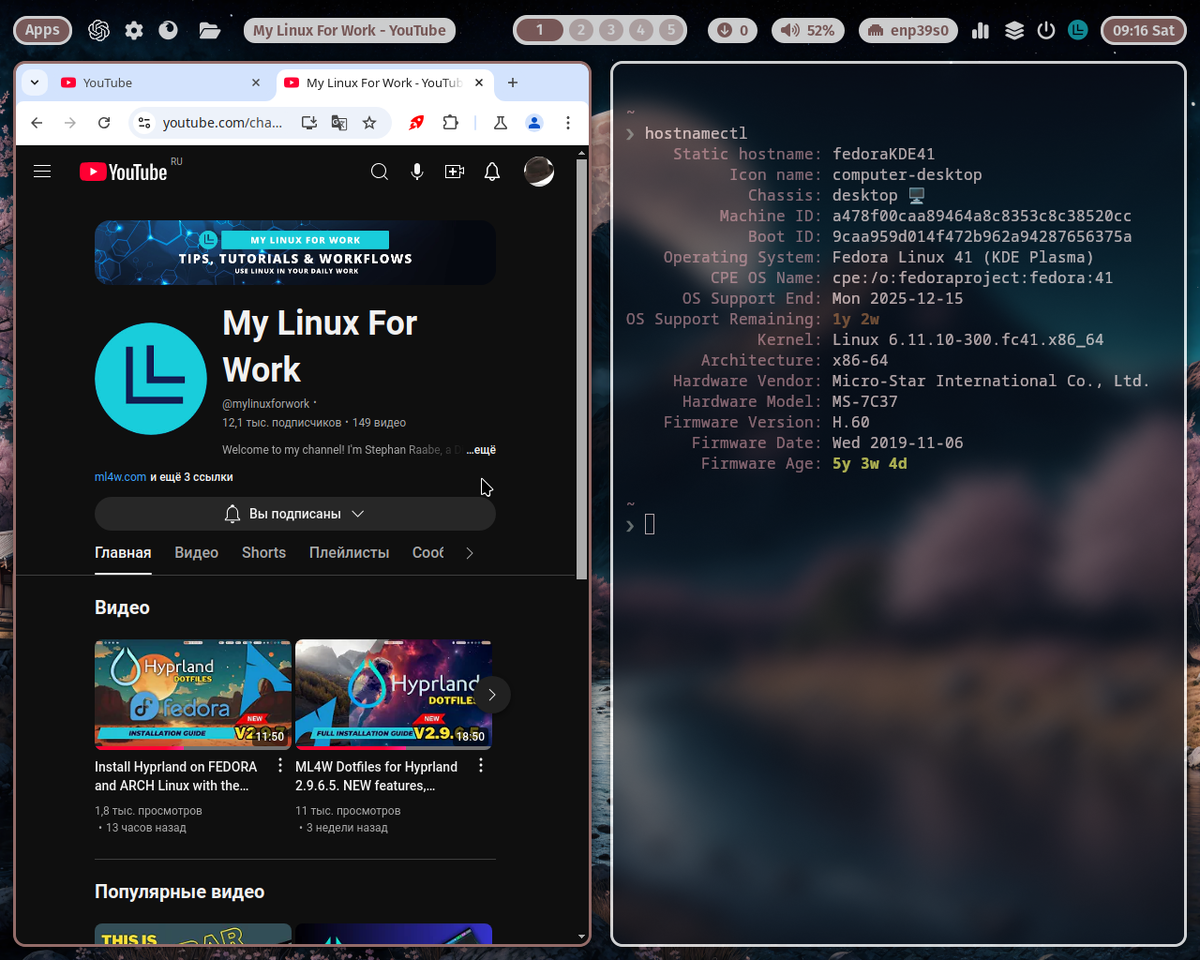This screenshot has height=960, width=1200.
Task: Open the 'Плейлисты' channel tab
Action: 349,552
